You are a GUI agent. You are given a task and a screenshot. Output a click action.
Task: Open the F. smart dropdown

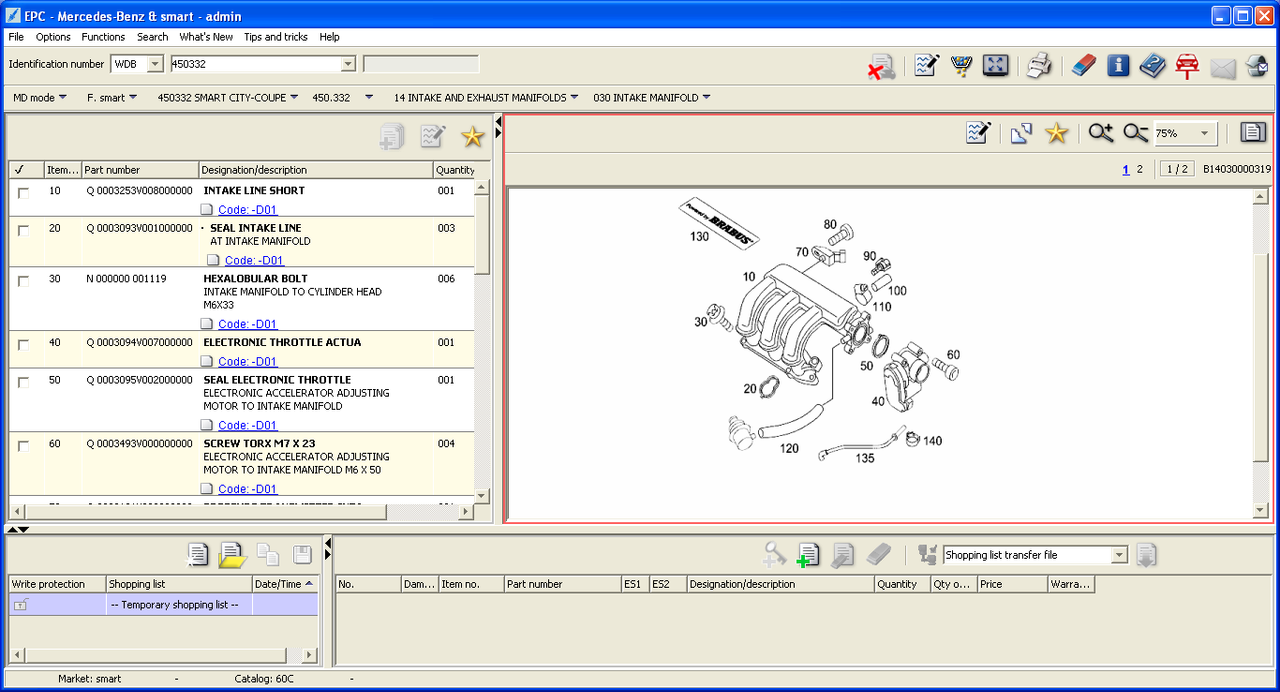point(112,98)
